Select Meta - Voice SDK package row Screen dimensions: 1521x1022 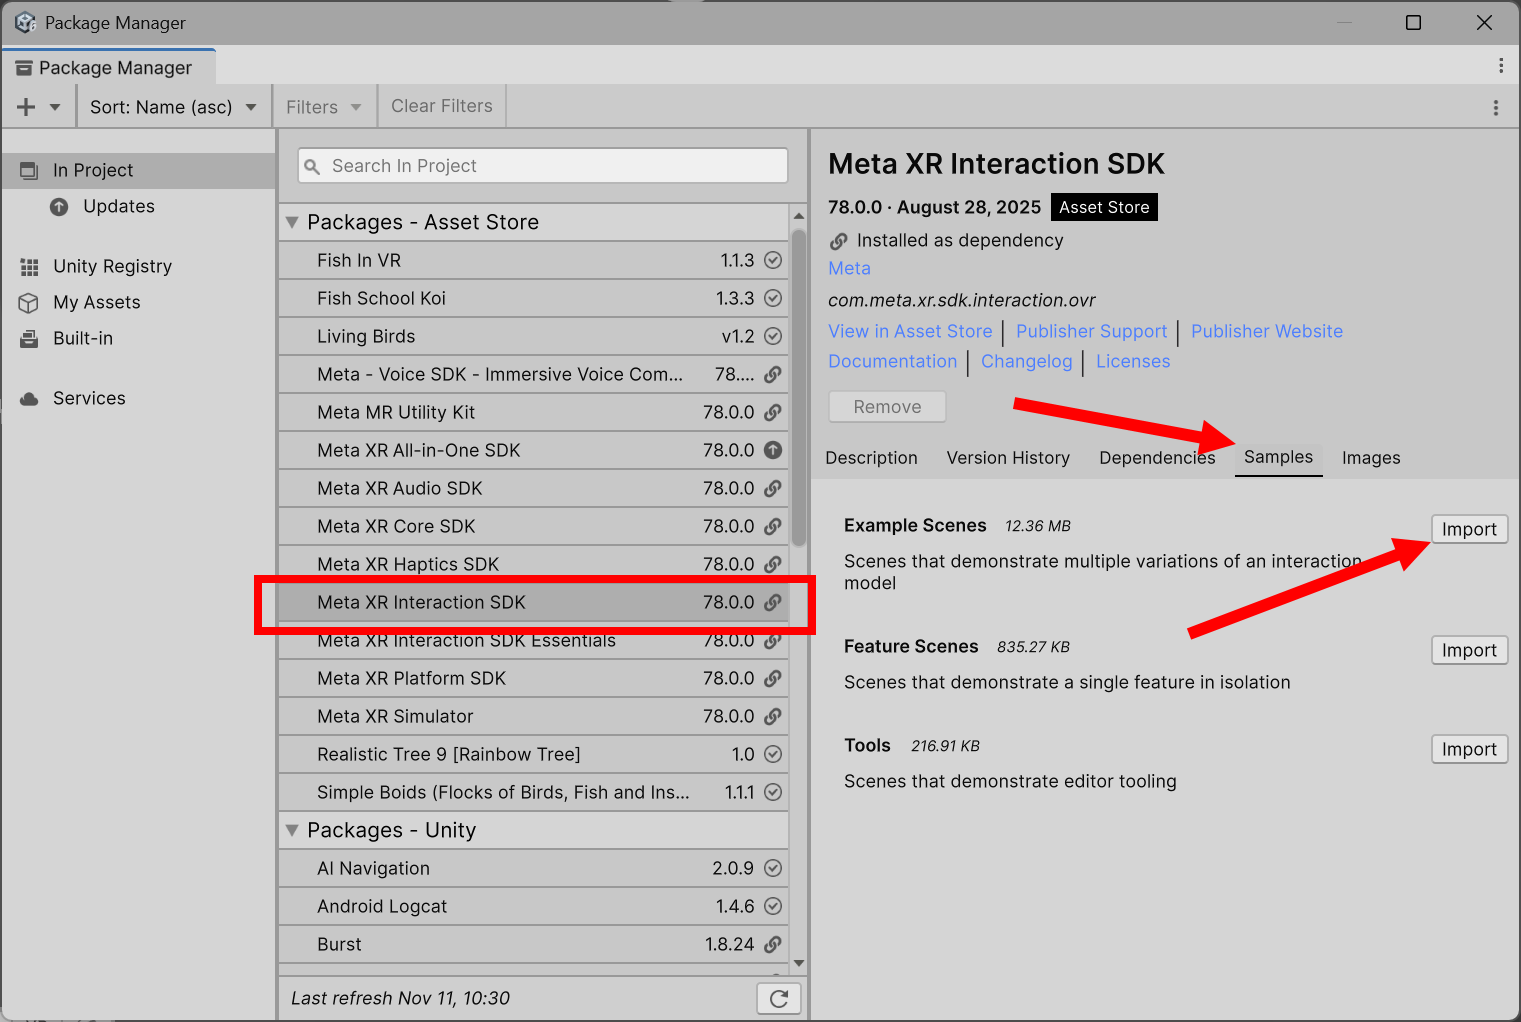(x=534, y=374)
